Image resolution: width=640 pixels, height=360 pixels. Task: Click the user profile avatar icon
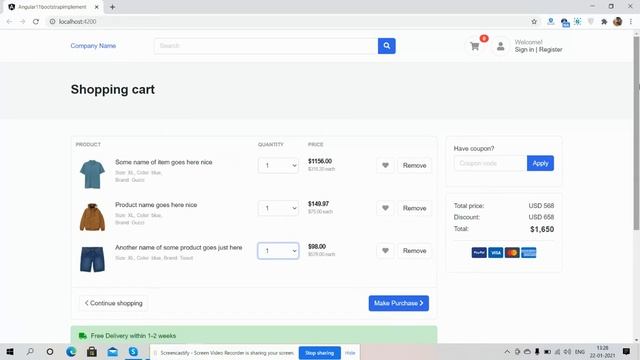click(500, 46)
